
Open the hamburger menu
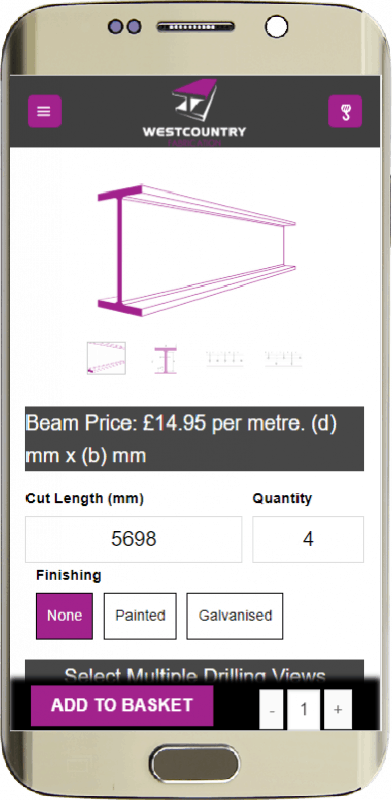tap(44, 111)
